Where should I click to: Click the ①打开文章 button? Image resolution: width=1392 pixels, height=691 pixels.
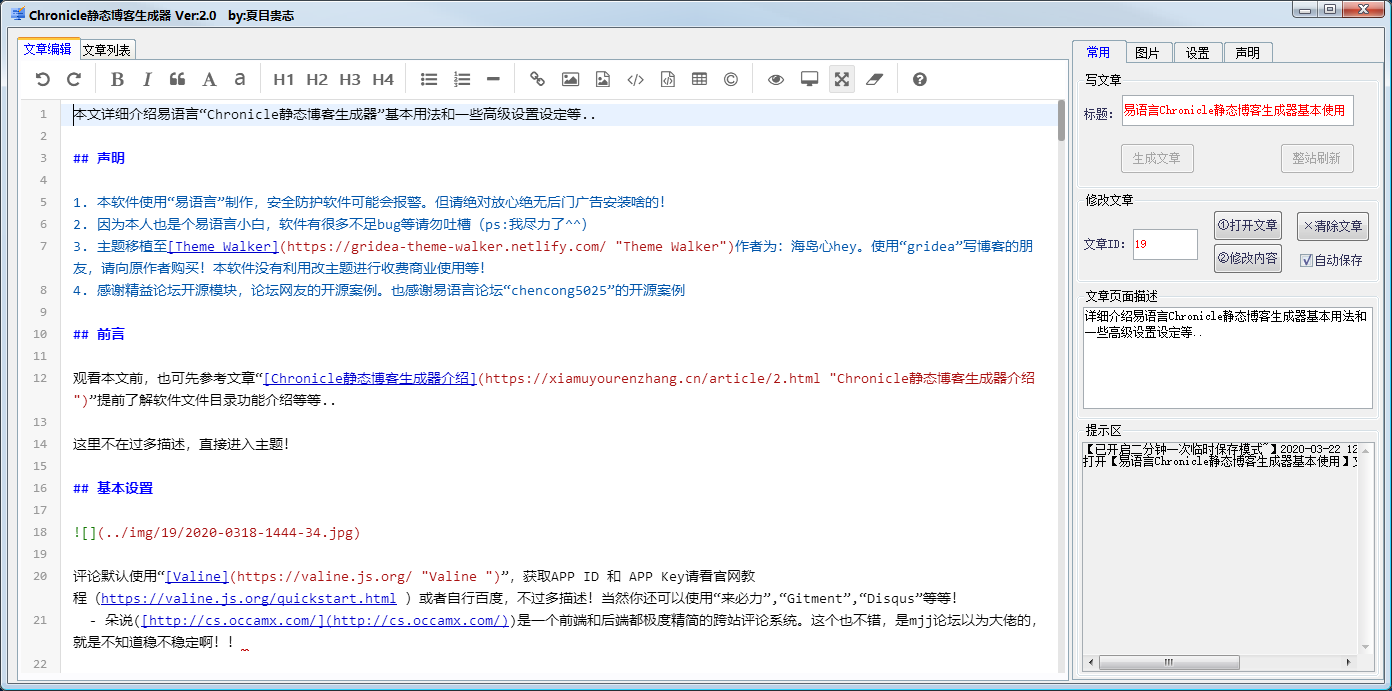tap(1248, 226)
